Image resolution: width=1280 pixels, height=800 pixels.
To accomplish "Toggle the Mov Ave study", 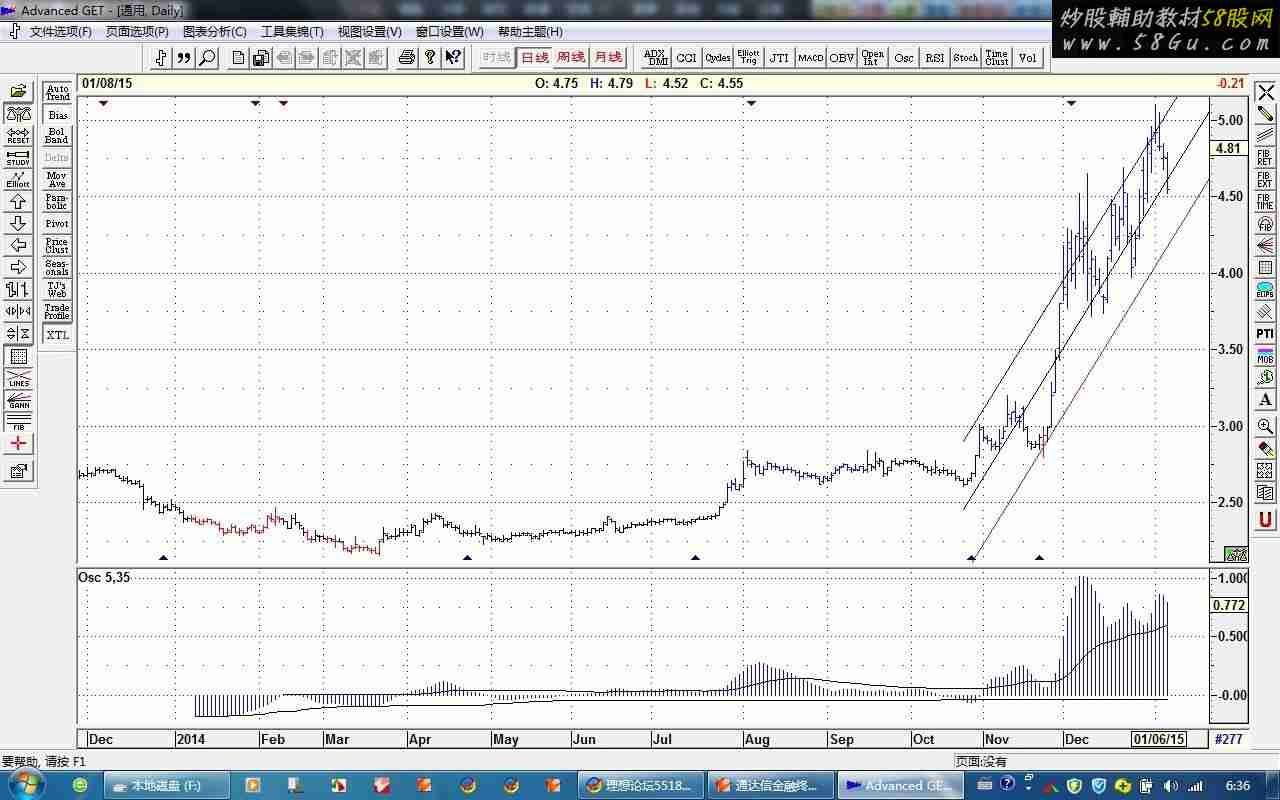I will [x=57, y=180].
